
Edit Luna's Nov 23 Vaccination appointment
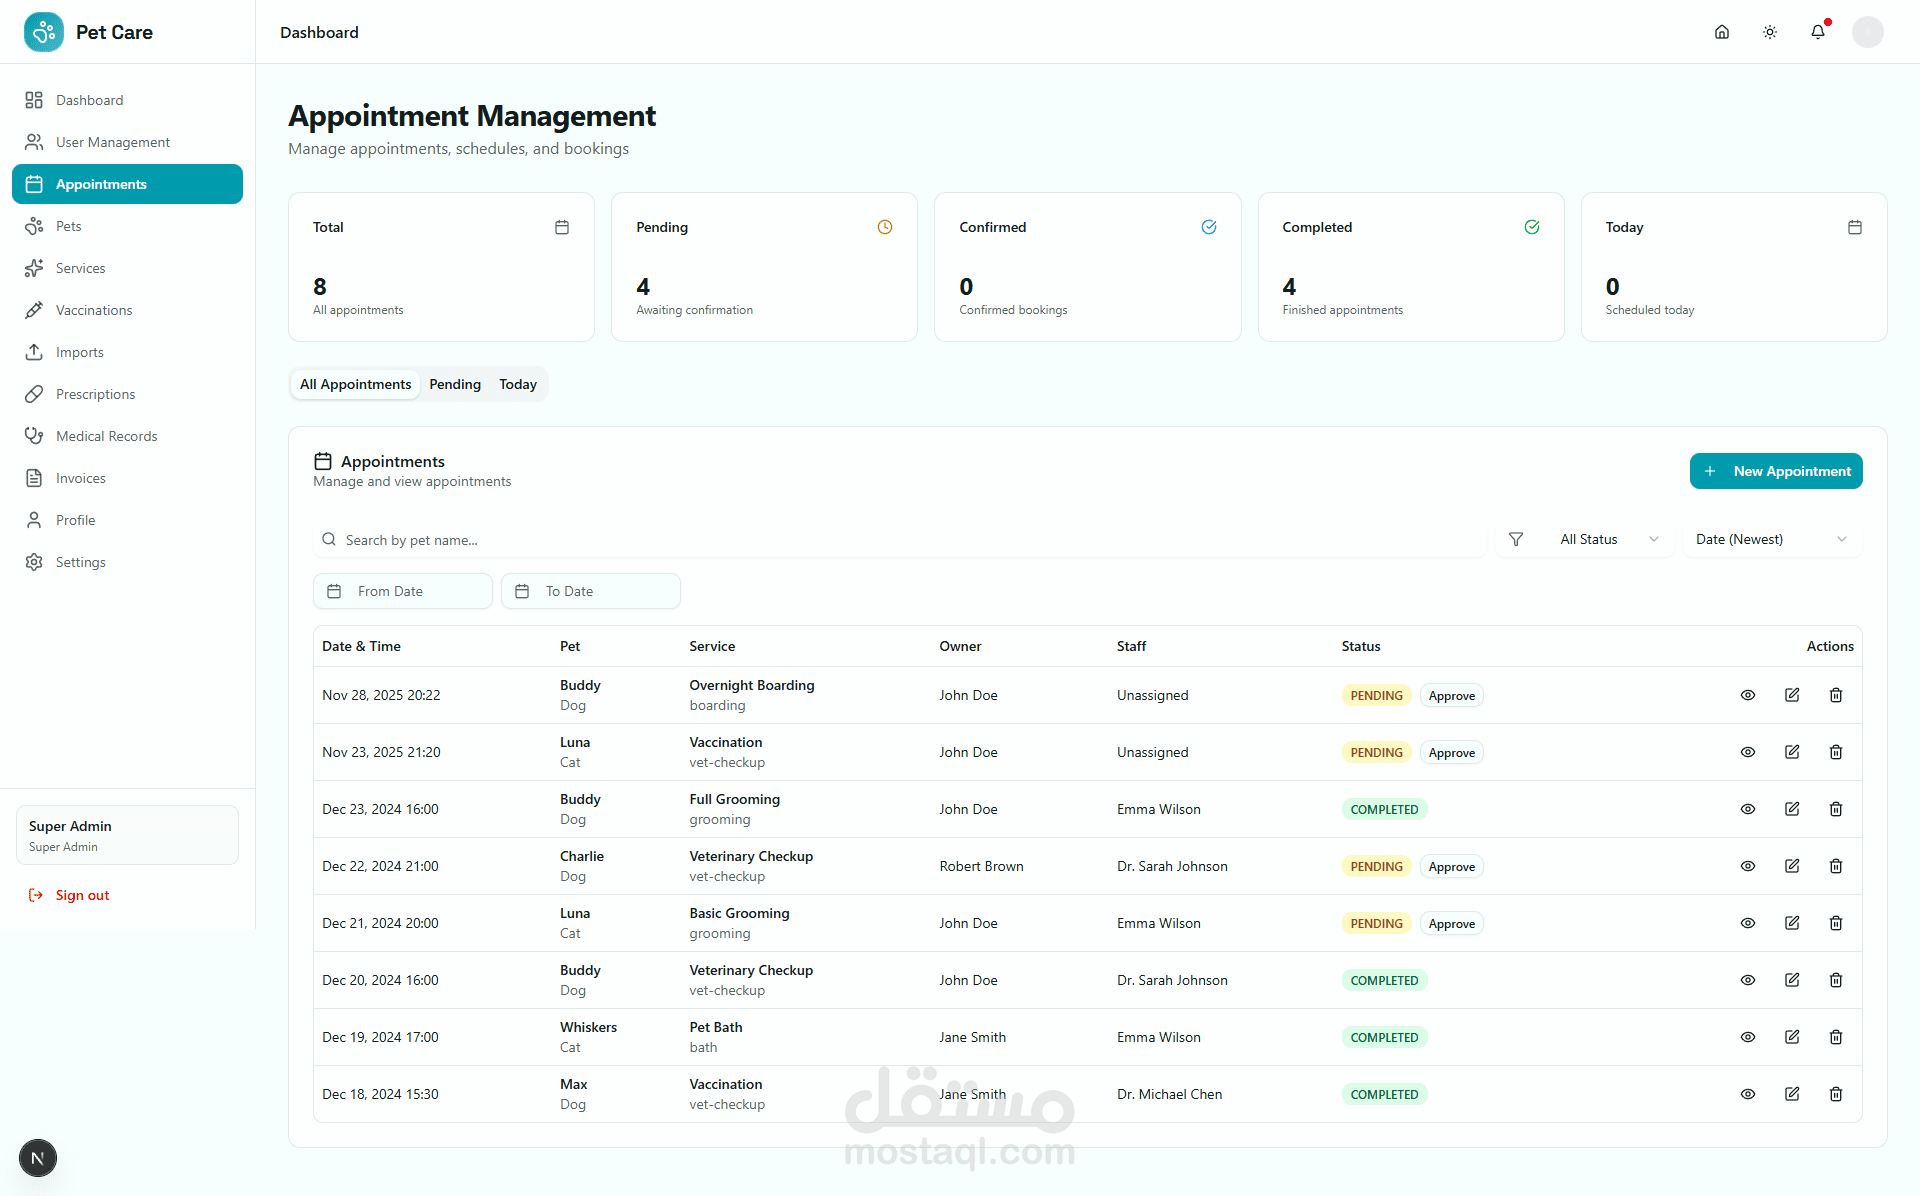click(x=1791, y=752)
